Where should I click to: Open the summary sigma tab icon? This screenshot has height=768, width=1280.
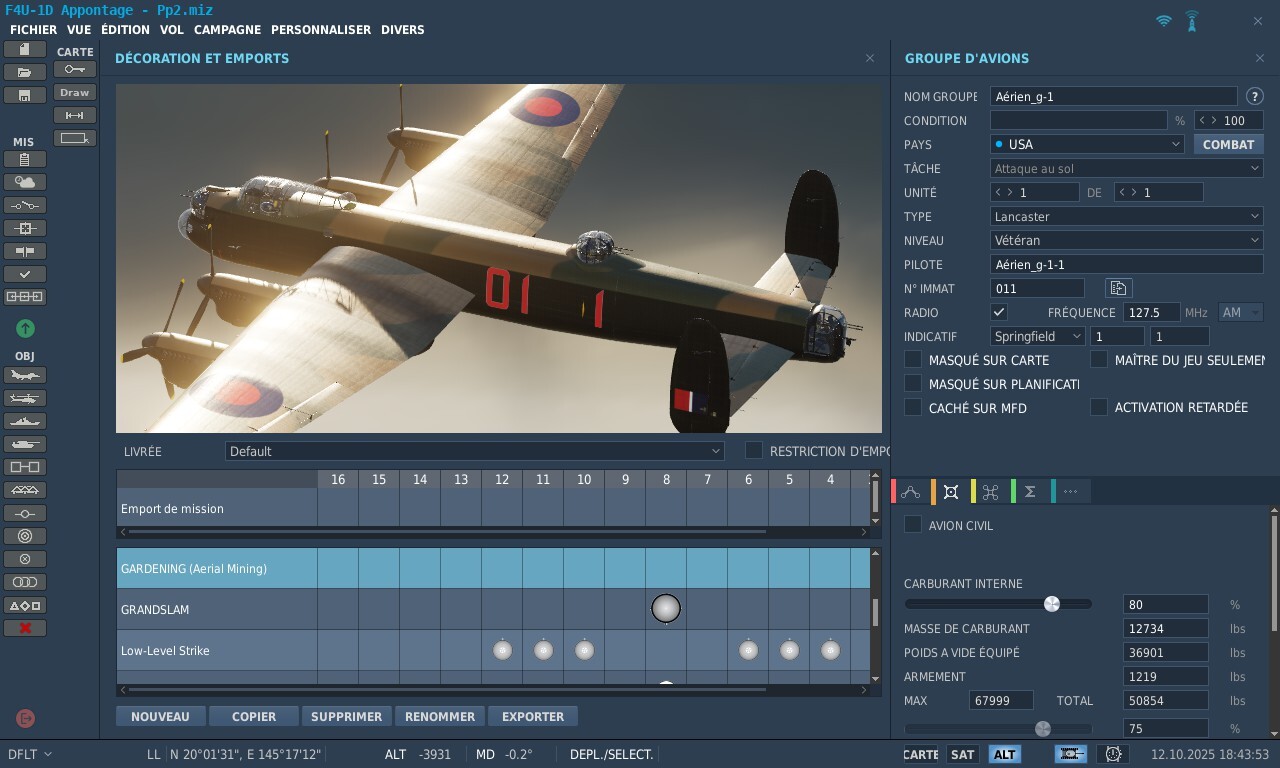click(1030, 491)
